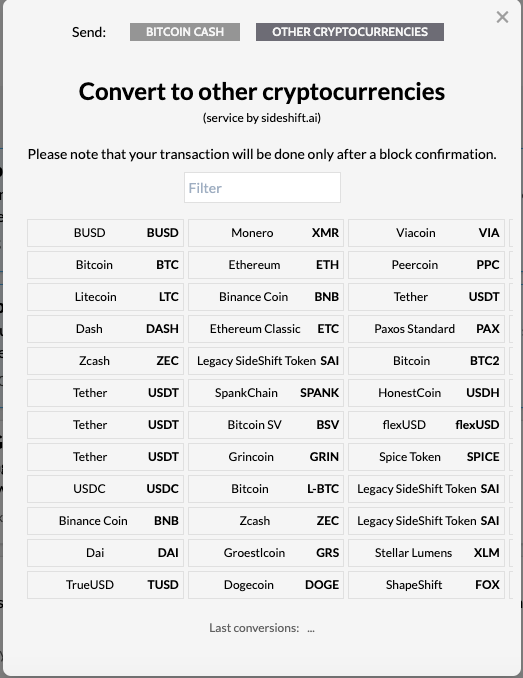Choose ShapeShift FOX
This screenshot has height=678, width=523.
(427, 585)
